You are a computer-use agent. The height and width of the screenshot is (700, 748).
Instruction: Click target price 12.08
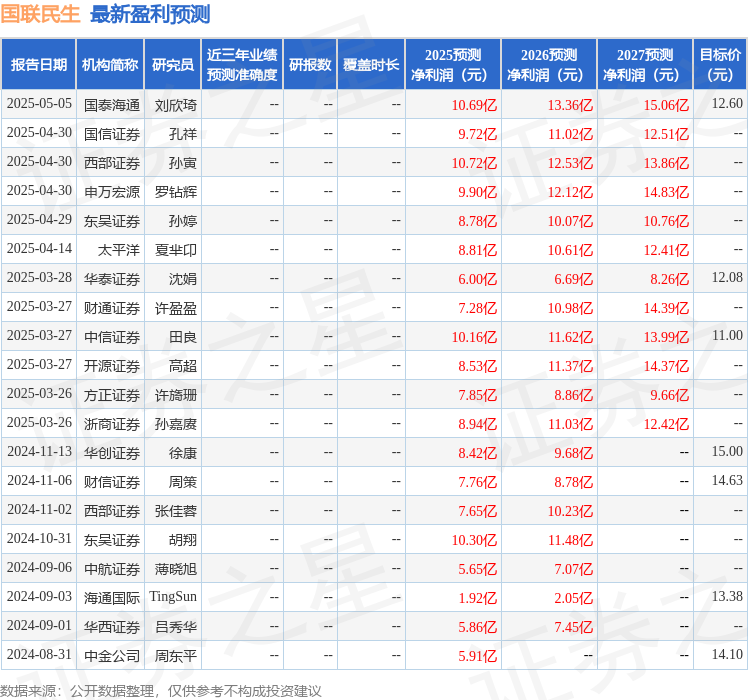coord(727,277)
